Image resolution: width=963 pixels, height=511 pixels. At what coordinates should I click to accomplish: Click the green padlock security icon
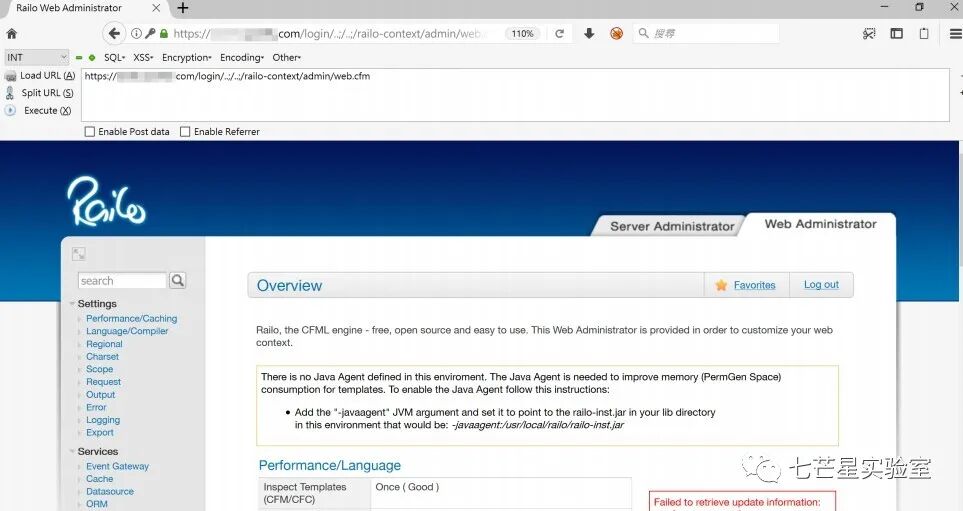(x=163, y=33)
